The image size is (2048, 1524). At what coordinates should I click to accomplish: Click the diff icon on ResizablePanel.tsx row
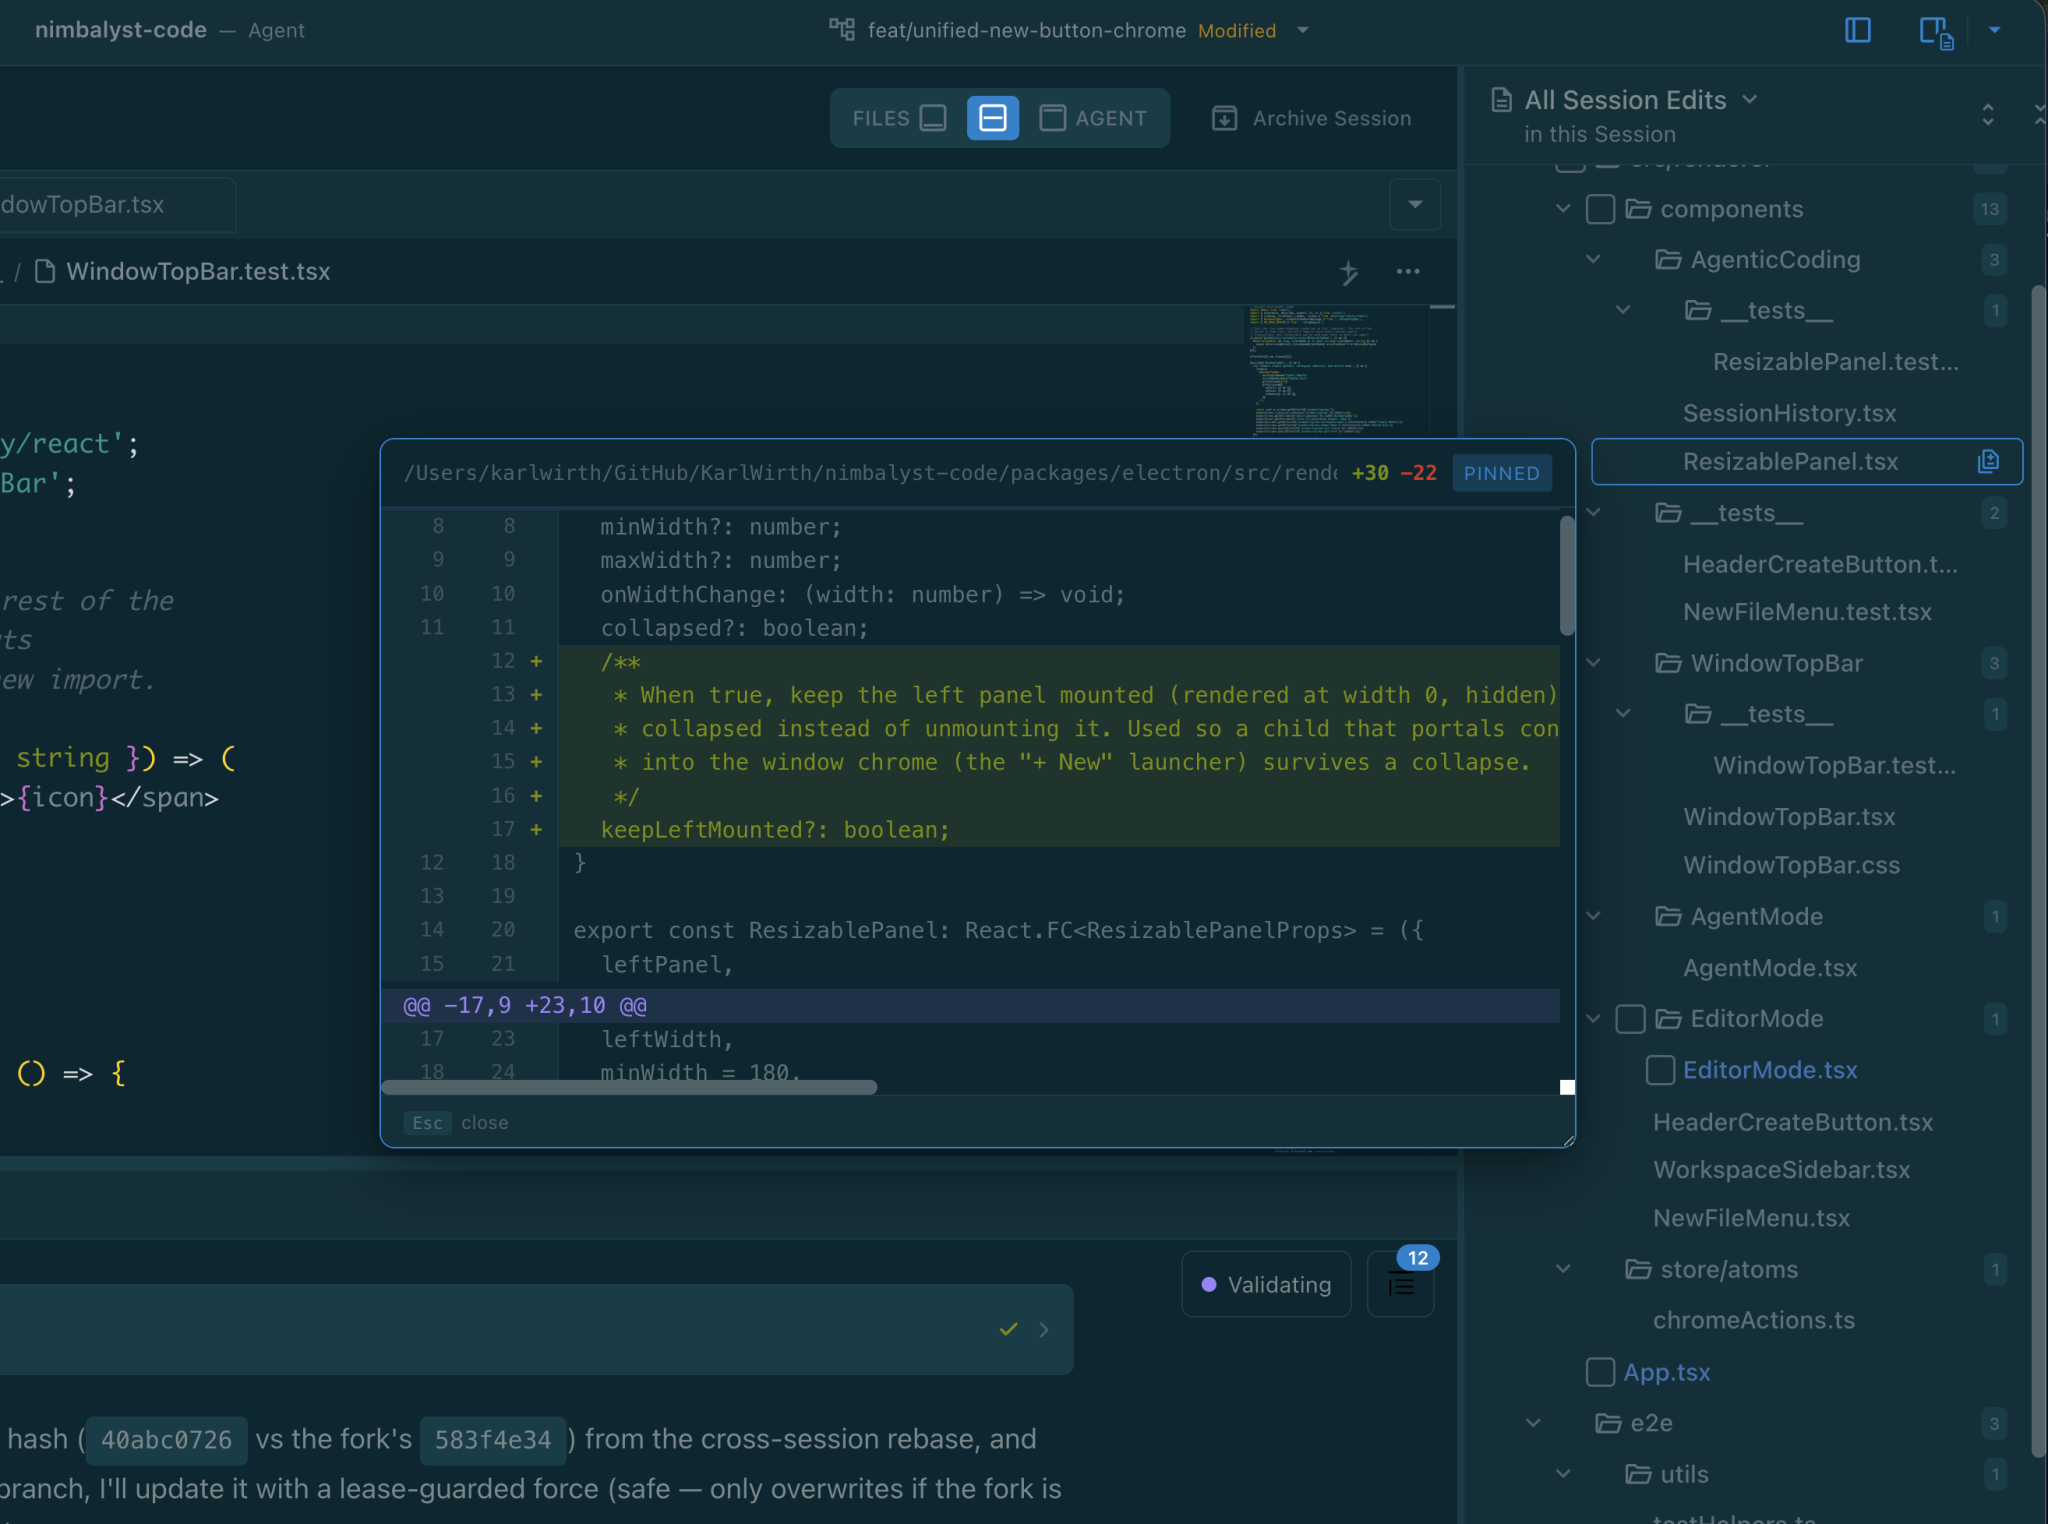[1988, 461]
